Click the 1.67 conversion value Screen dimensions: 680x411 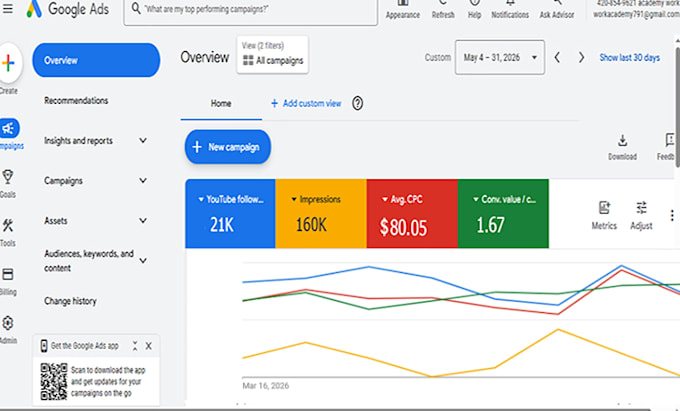490,225
